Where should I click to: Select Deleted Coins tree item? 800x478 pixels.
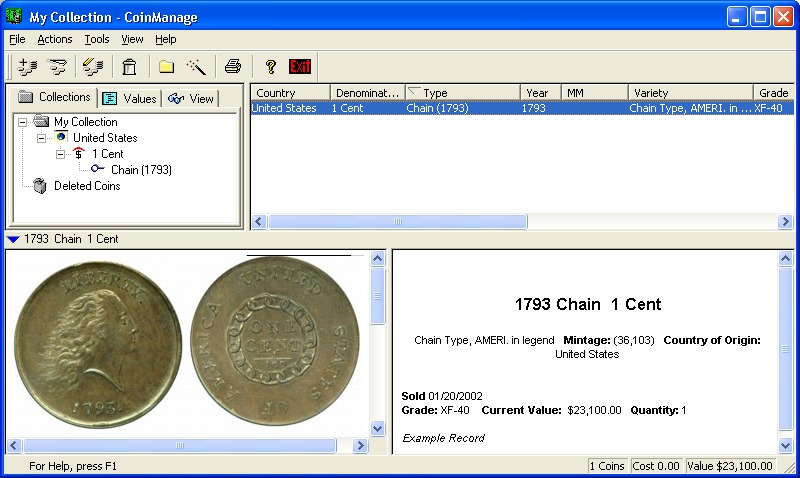(87, 186)
